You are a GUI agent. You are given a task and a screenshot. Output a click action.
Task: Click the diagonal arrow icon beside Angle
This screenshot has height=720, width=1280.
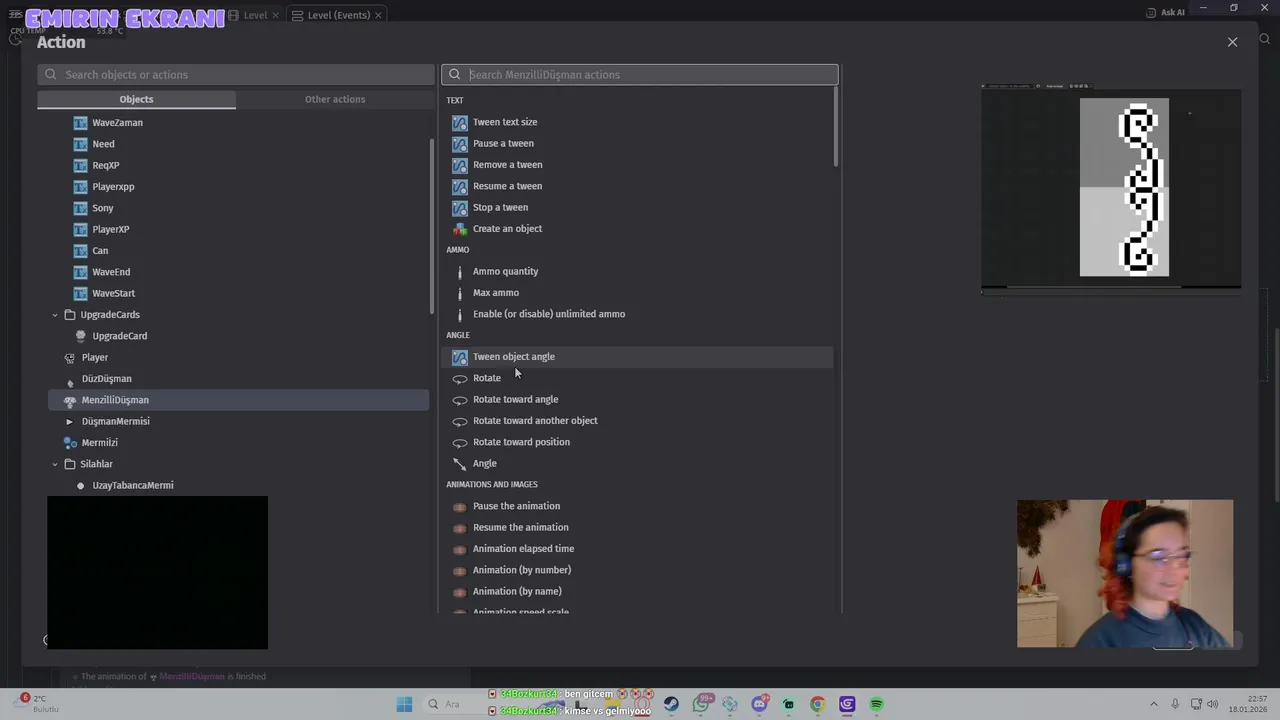click(459, 464)
